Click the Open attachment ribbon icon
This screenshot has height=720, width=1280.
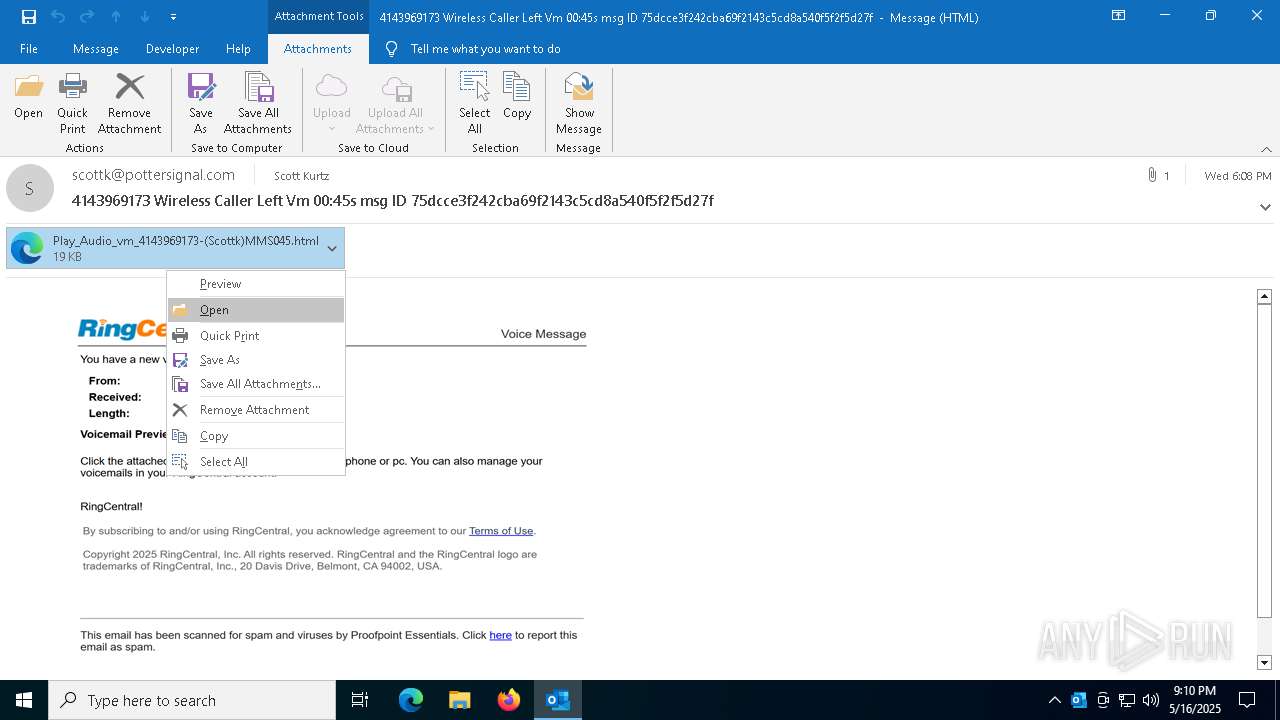(x=28, y=96)
